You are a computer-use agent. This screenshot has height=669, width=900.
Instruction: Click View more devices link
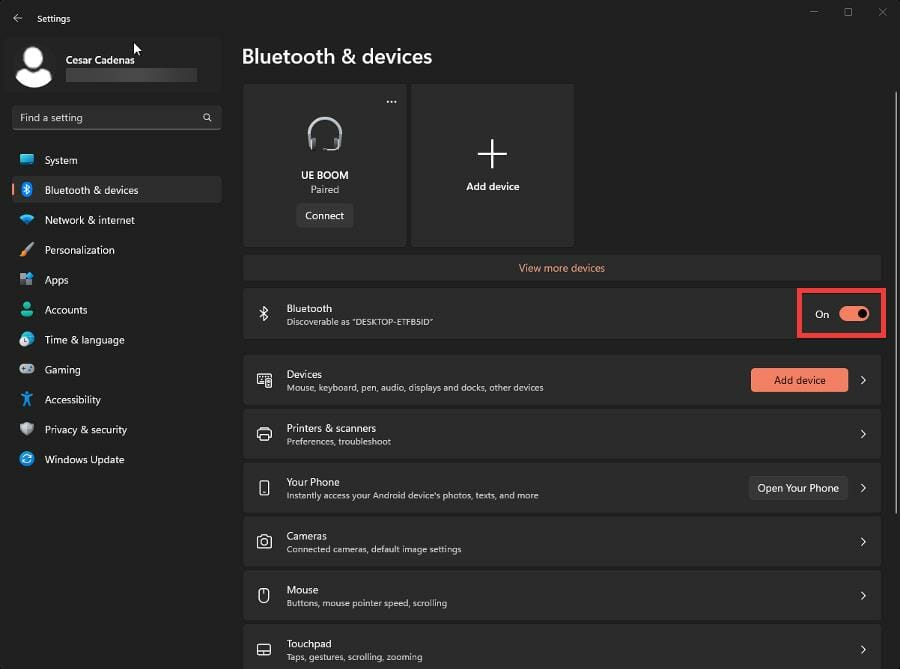coord(561,268)
